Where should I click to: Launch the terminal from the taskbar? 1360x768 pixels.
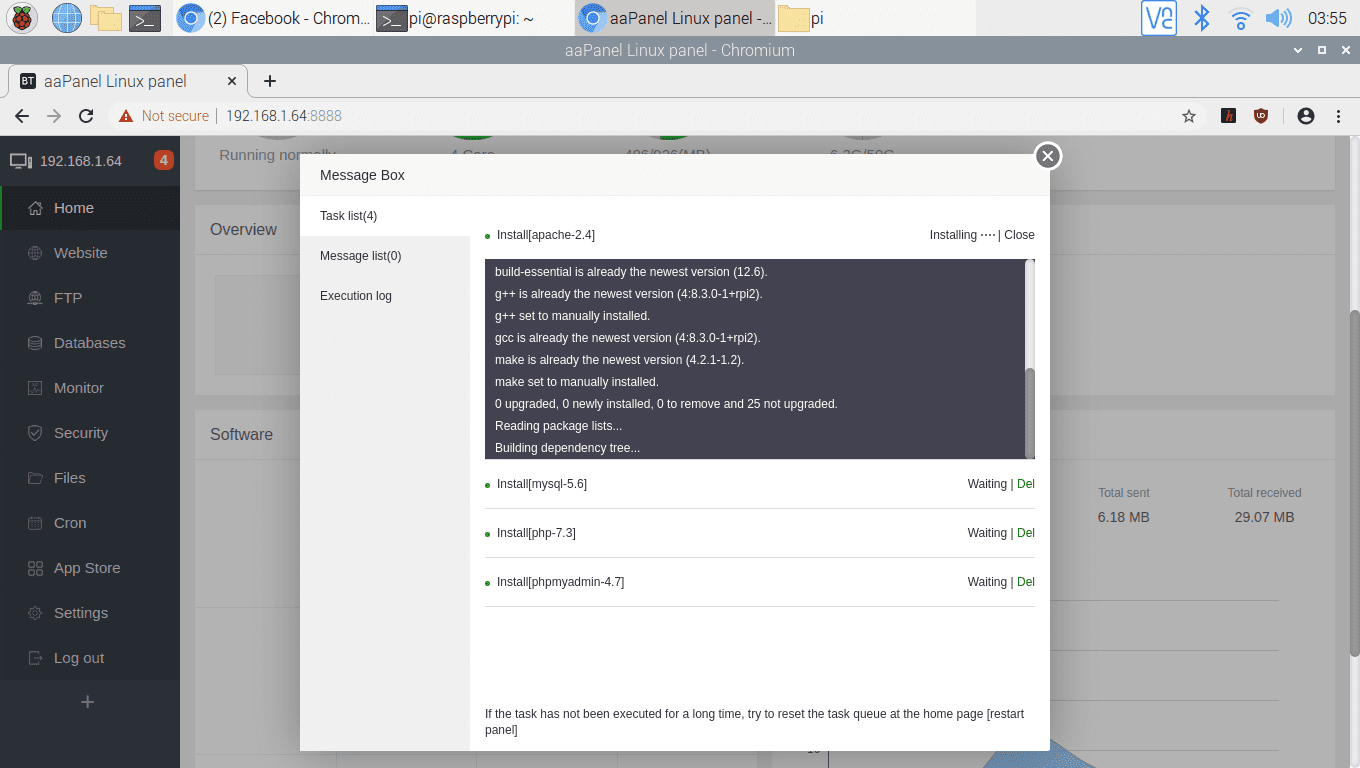(146, 18)
